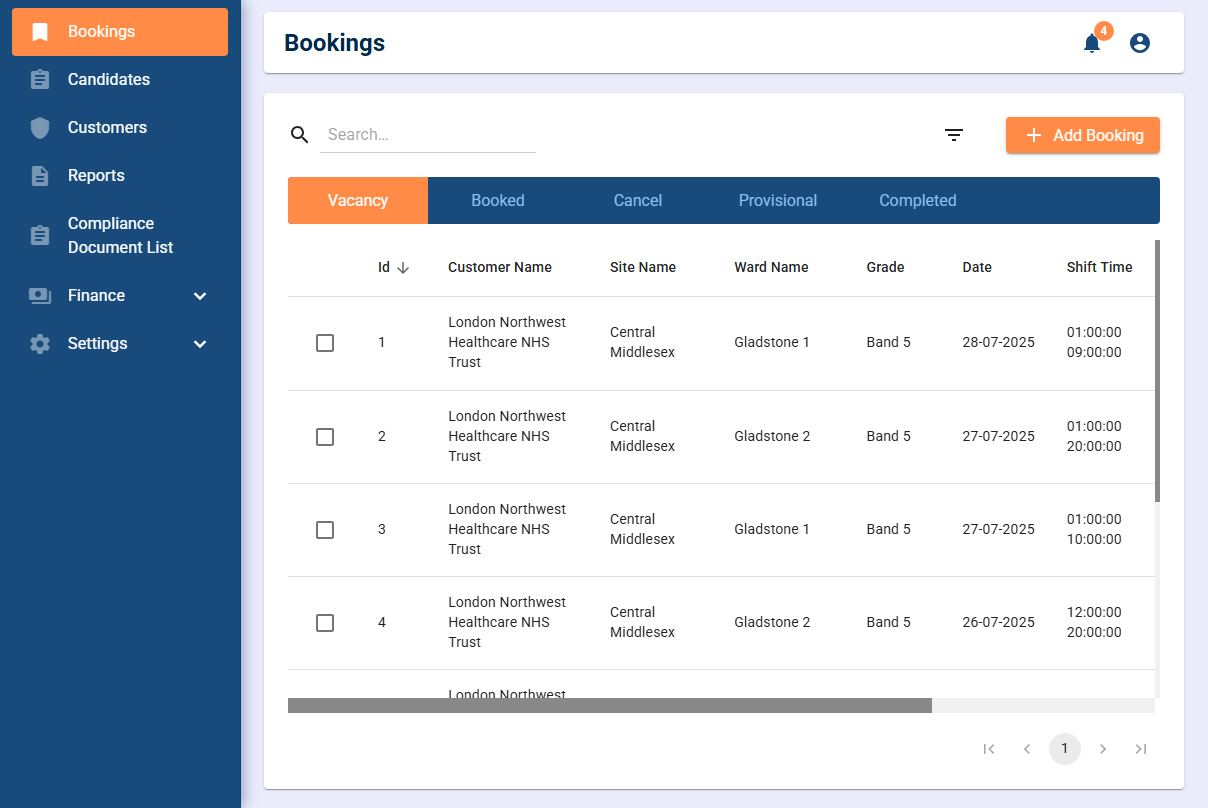This screenshot has width=1208, height=808.
Task: Click the Settings gear icon
Action: [40, 344]
